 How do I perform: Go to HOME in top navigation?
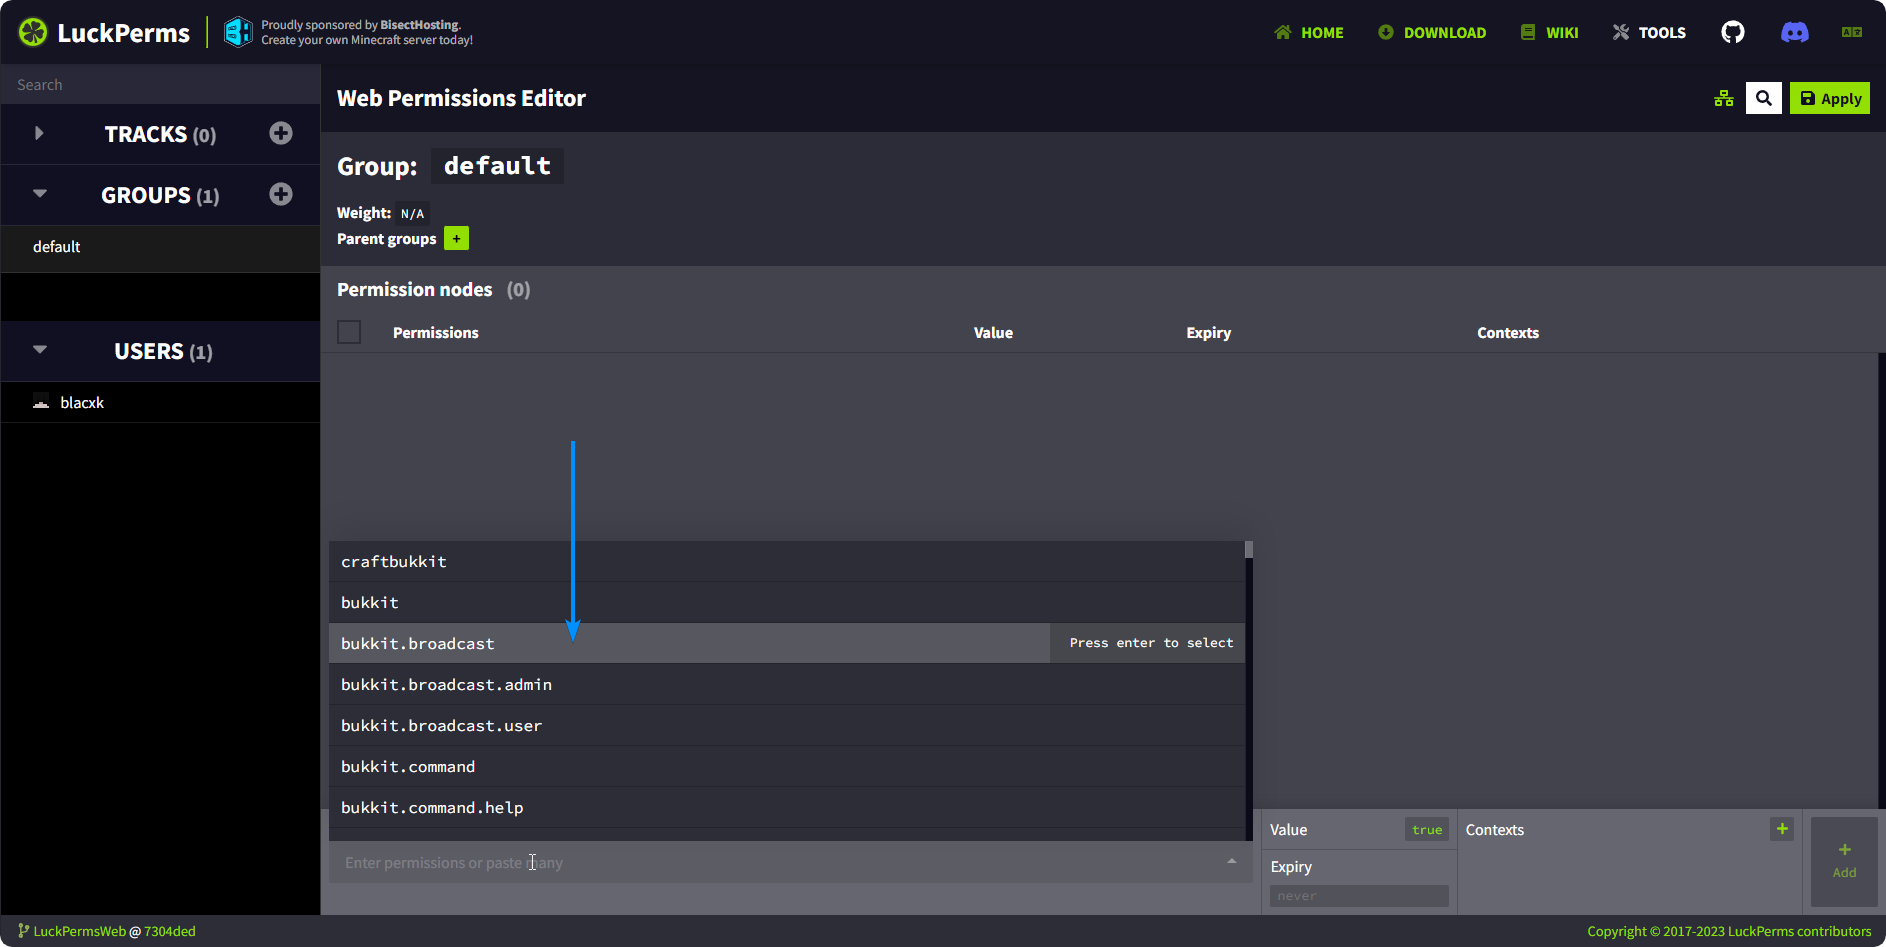click(x=1309, y=33)
